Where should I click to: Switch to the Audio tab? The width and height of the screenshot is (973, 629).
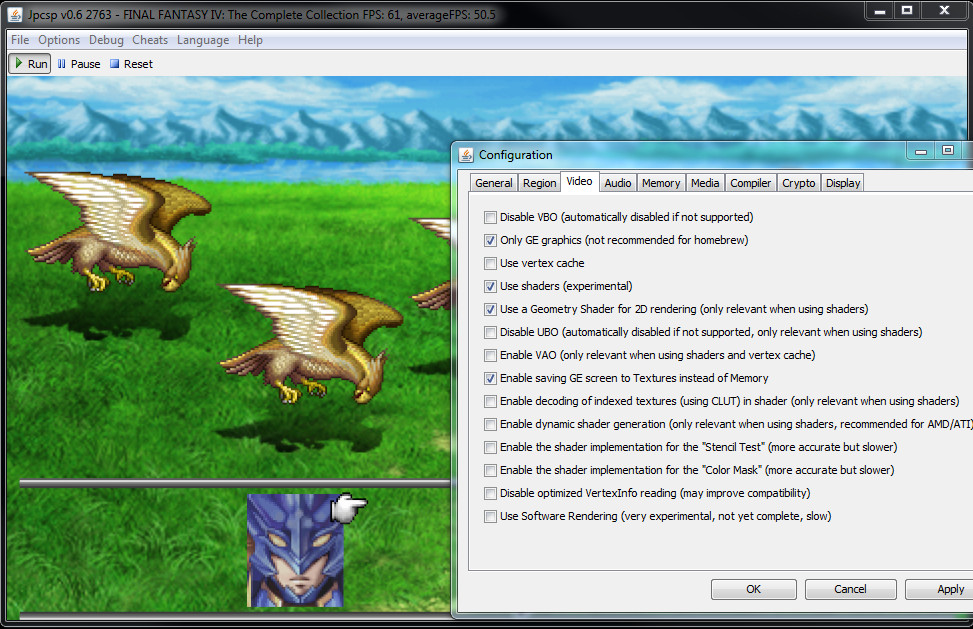[x=618, y=183]
